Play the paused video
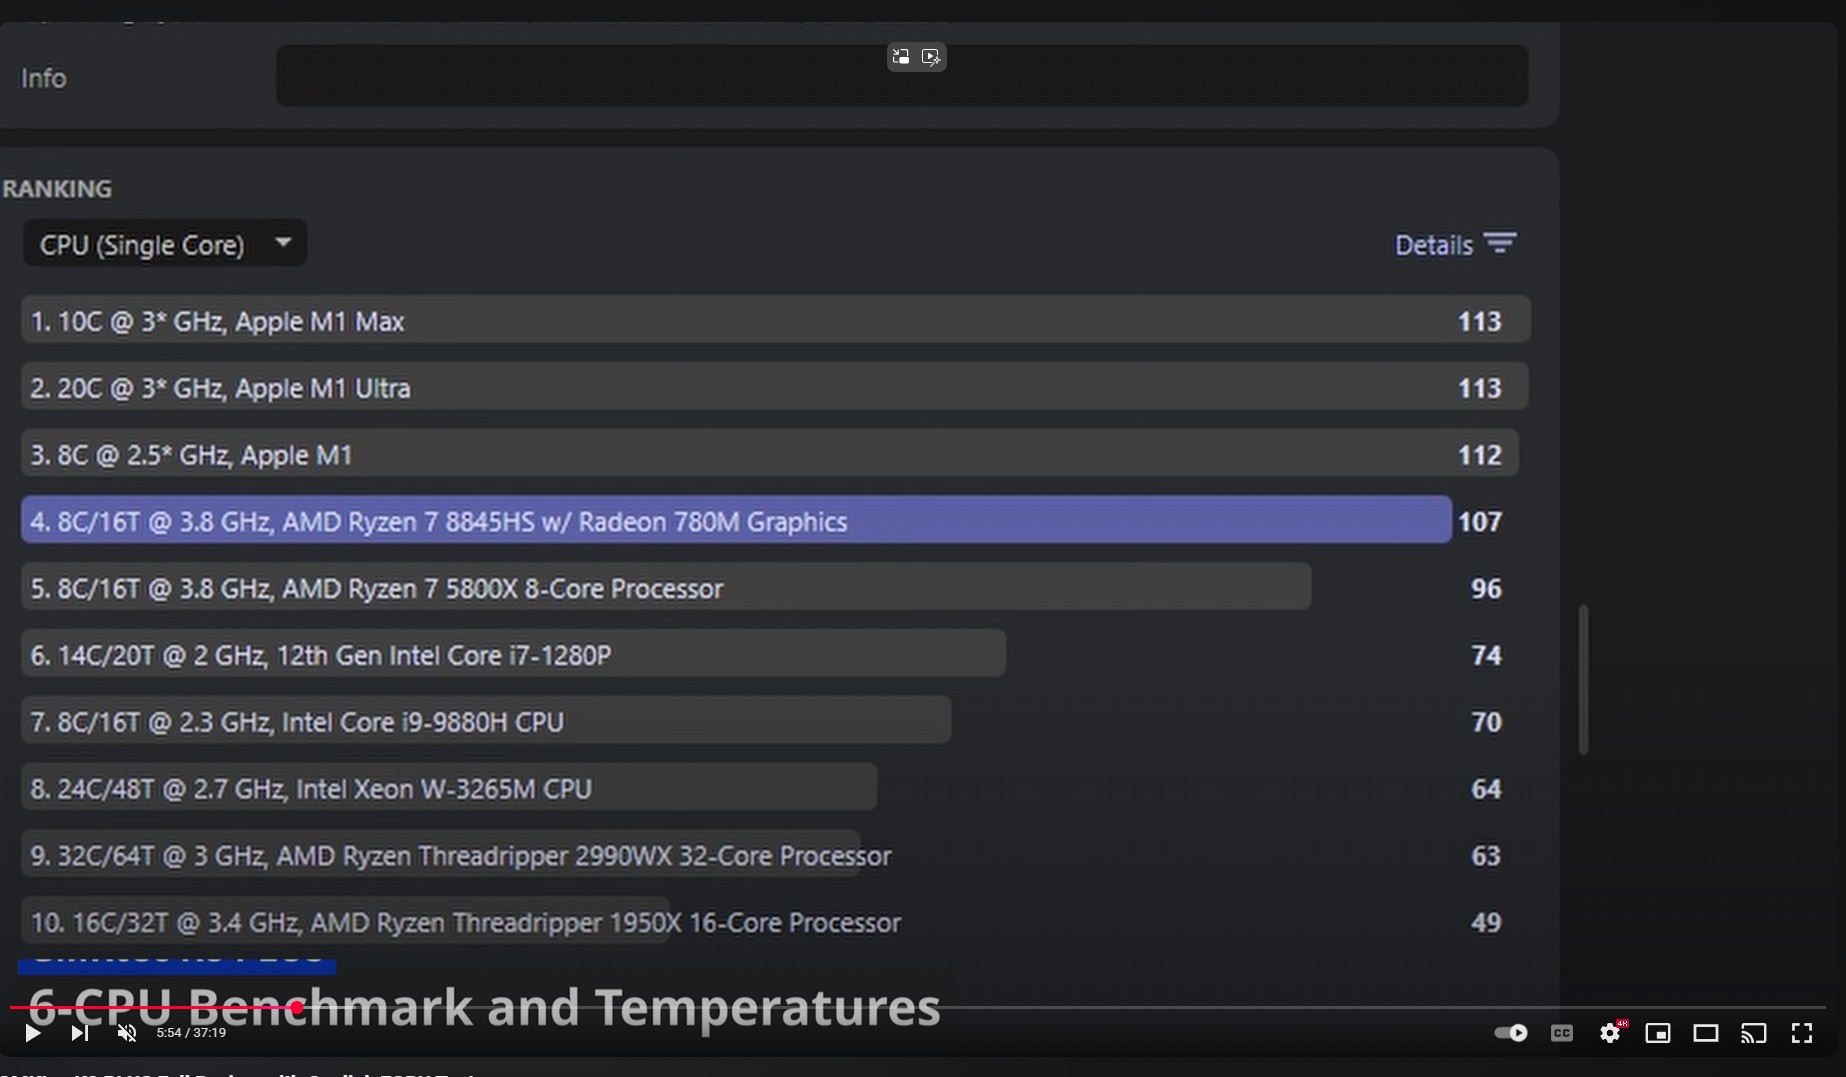Screen dimensions: 1846x1077 click(x=32, y=1033)
